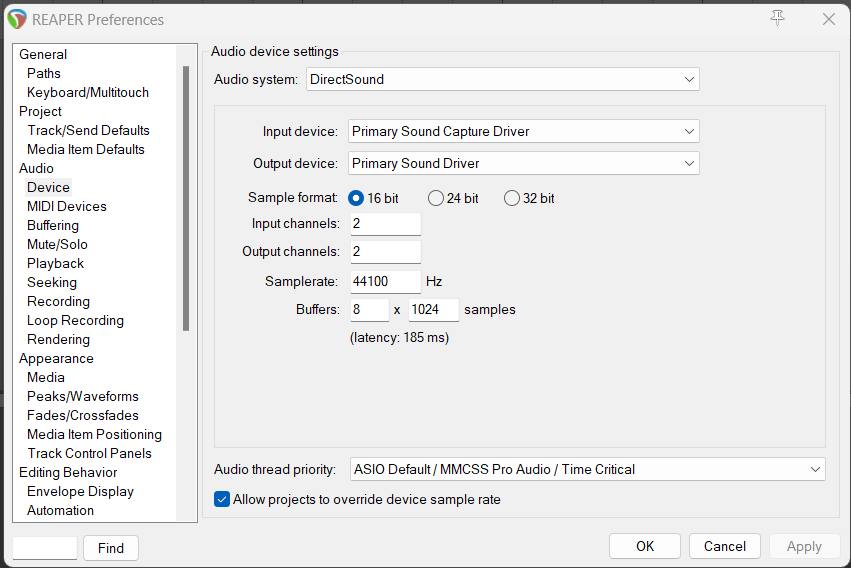The height and width of the screenshot is (568, 851).
Task: Click the buffer count field showing 8
Action: [370, 310]
